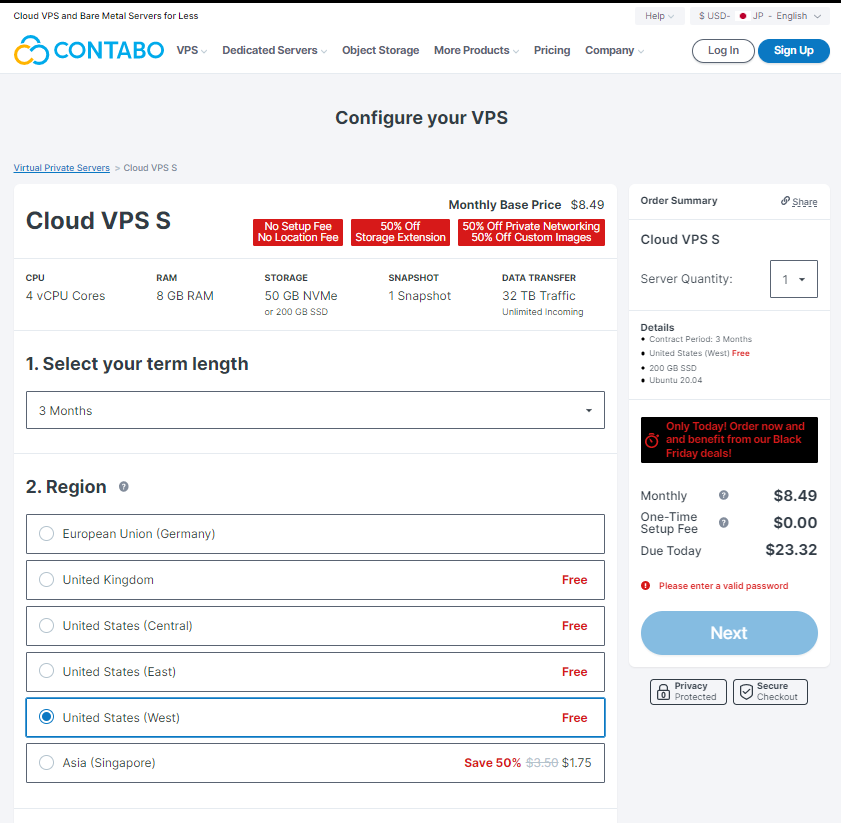This screenshot has height=823, width=841.
Task: Click 'Contract Period: 3 Months' detail
Action: pos(700,340)
